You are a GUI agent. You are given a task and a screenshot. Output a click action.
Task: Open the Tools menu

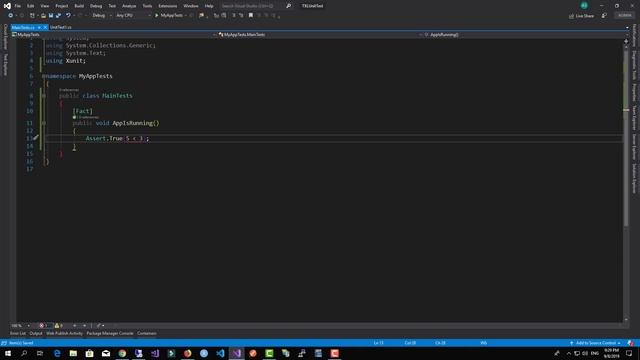click(147, 6)
